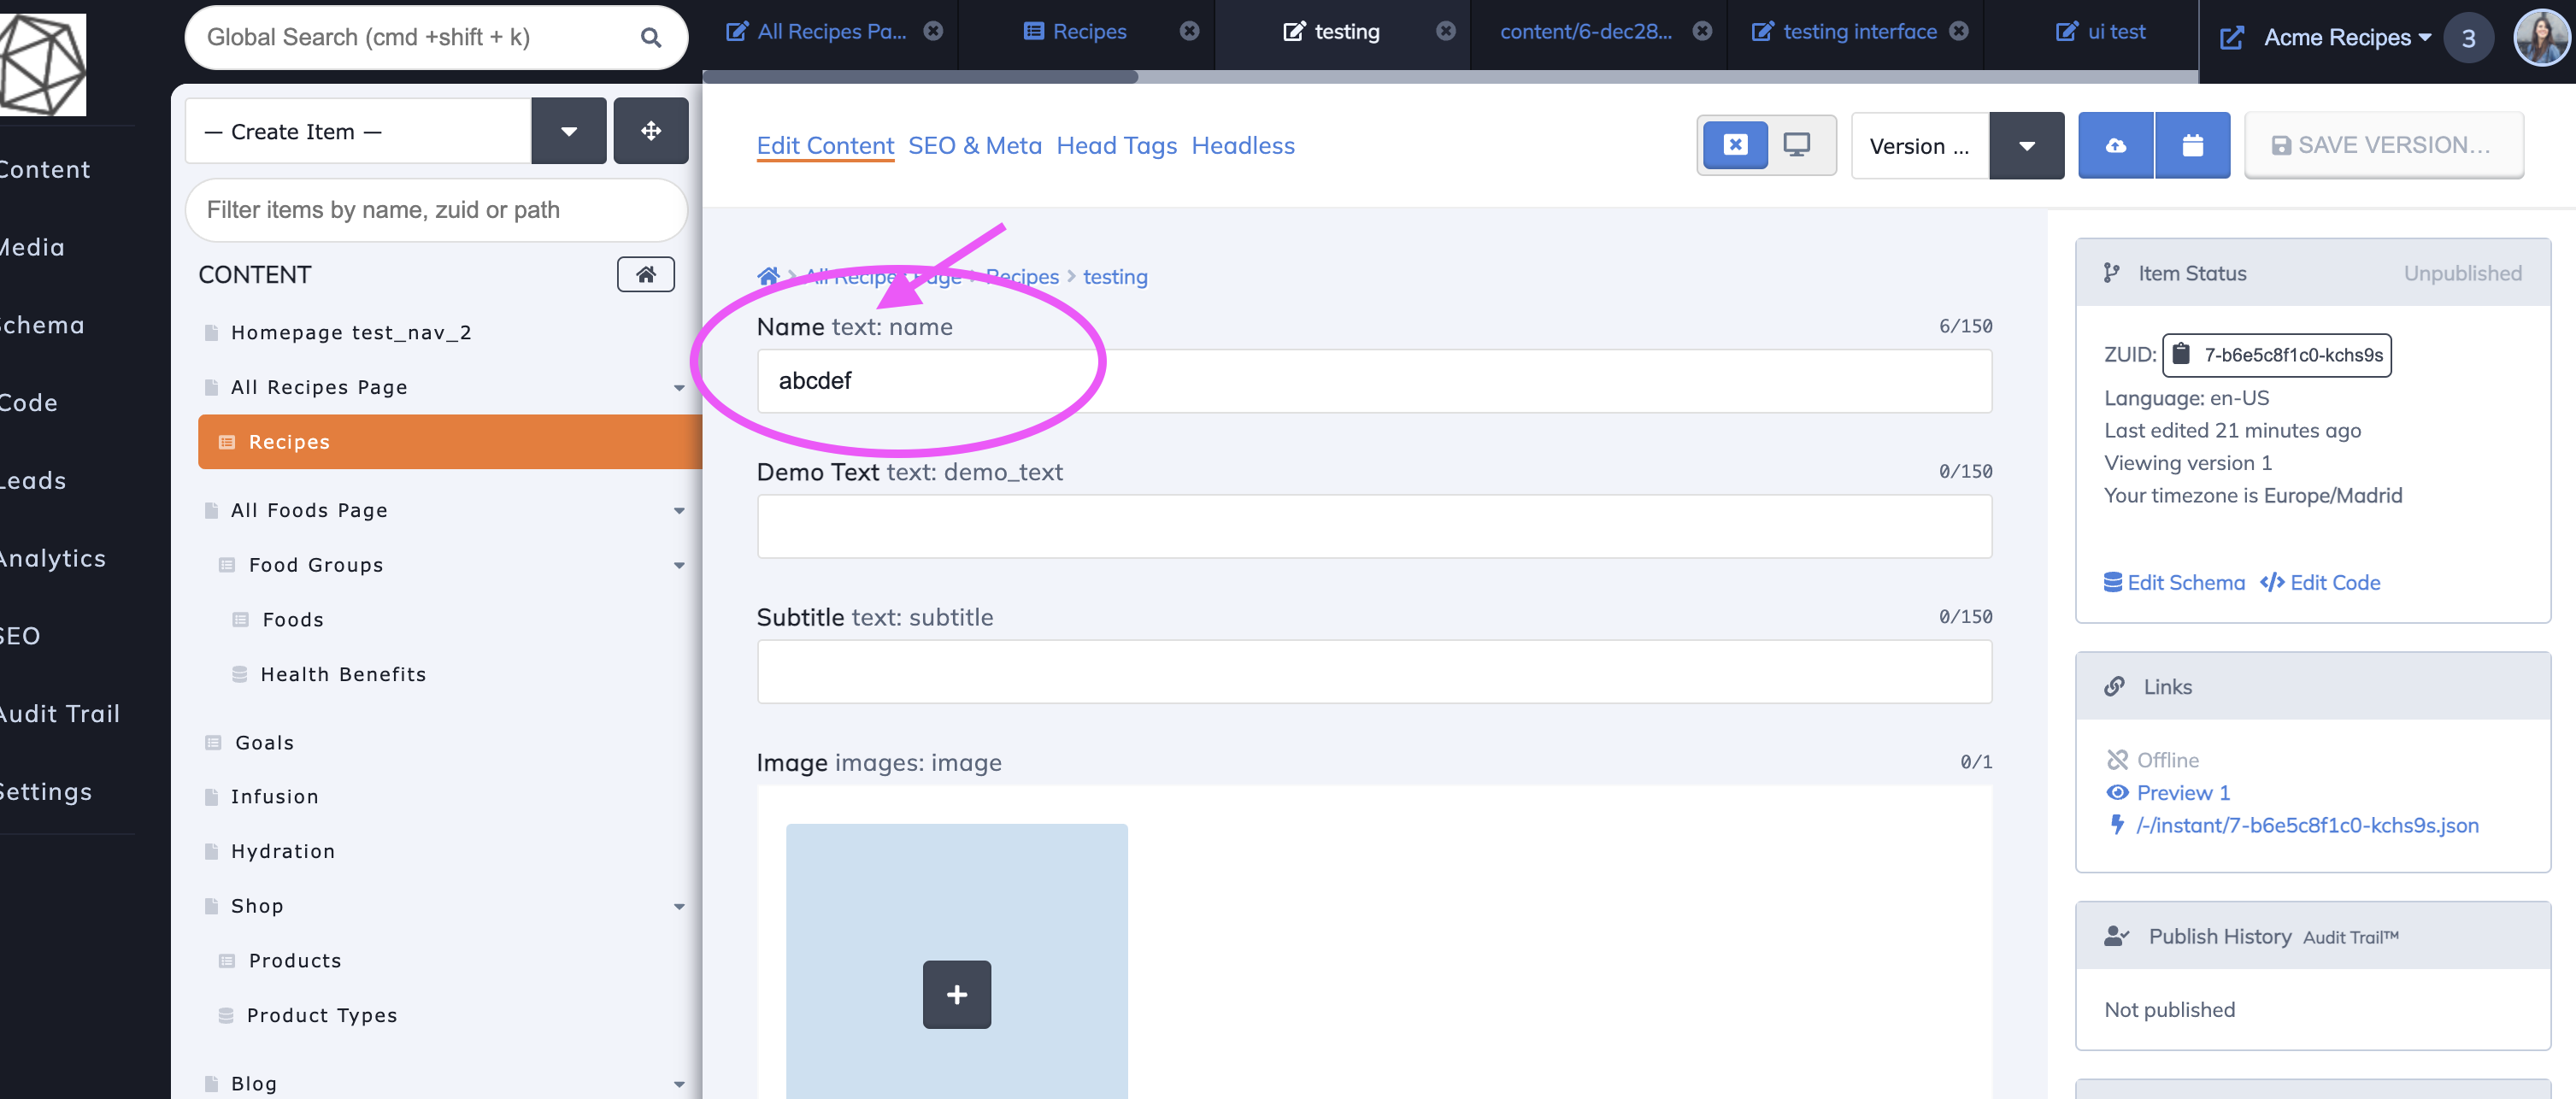Open the cloud upload publish icon
Screen dimensions: 2576x1099
[2117, 144]
